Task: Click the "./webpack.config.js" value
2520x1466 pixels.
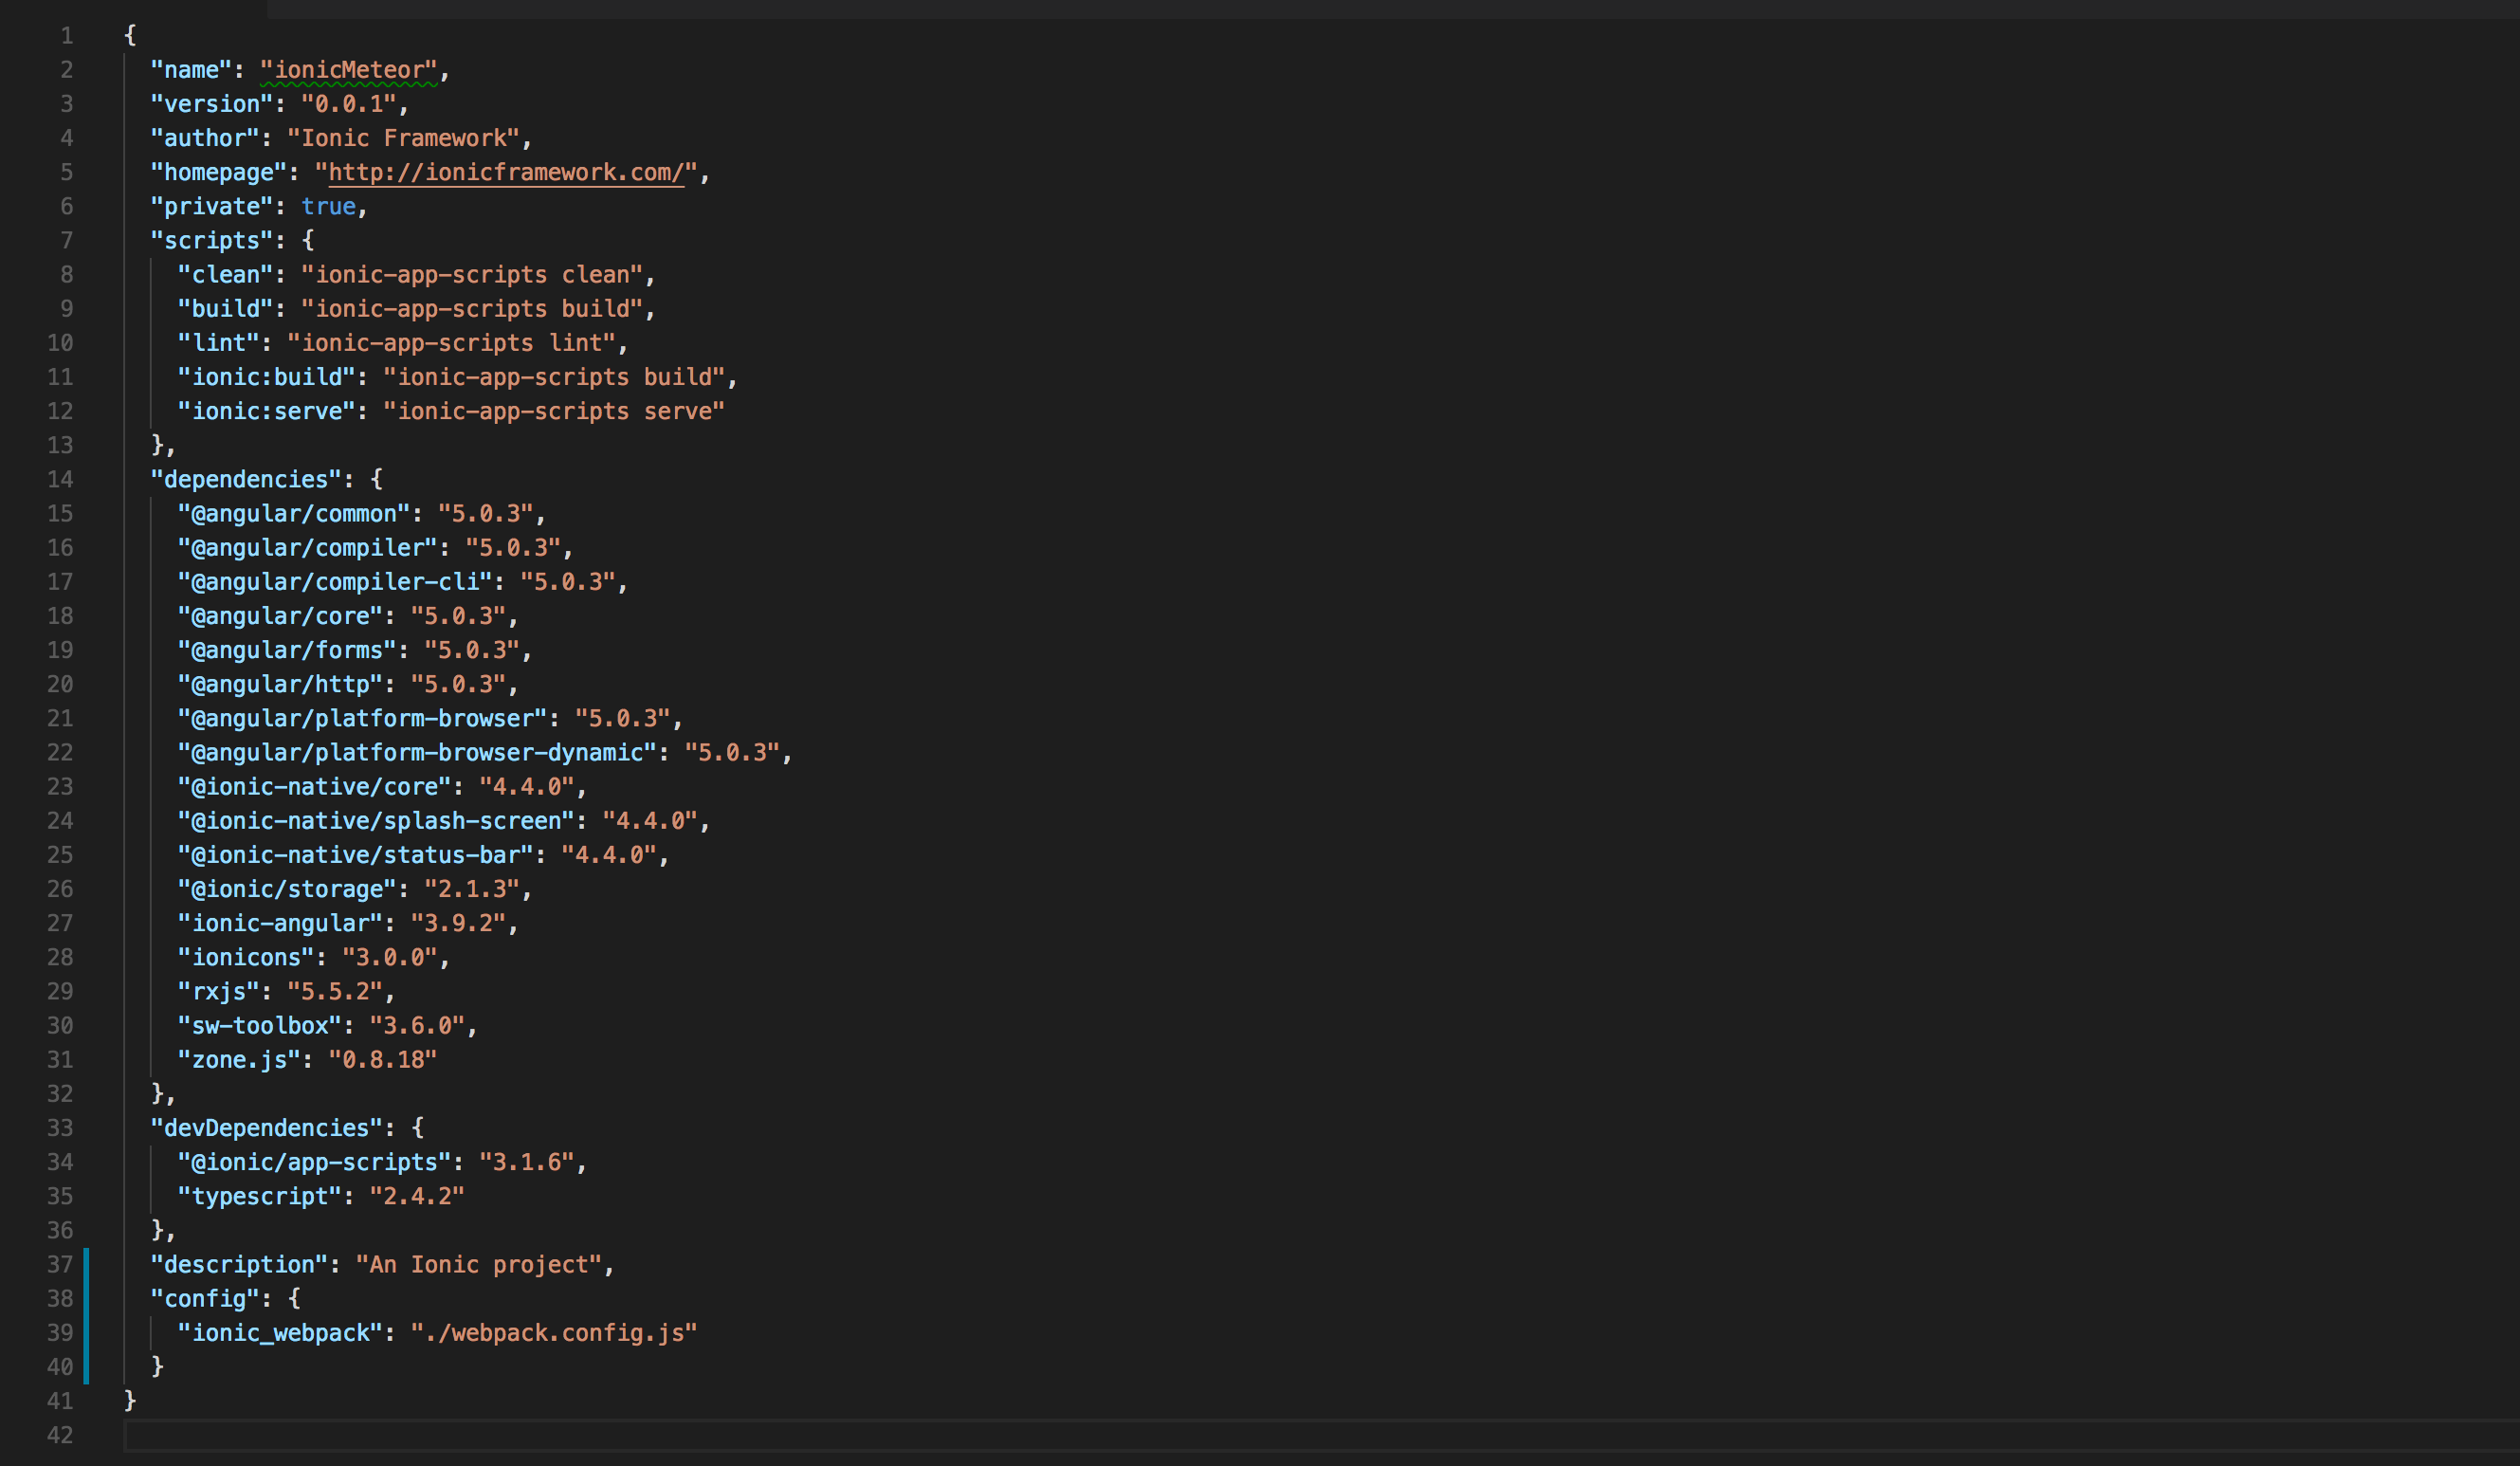Action: (x=554, y=1333)
